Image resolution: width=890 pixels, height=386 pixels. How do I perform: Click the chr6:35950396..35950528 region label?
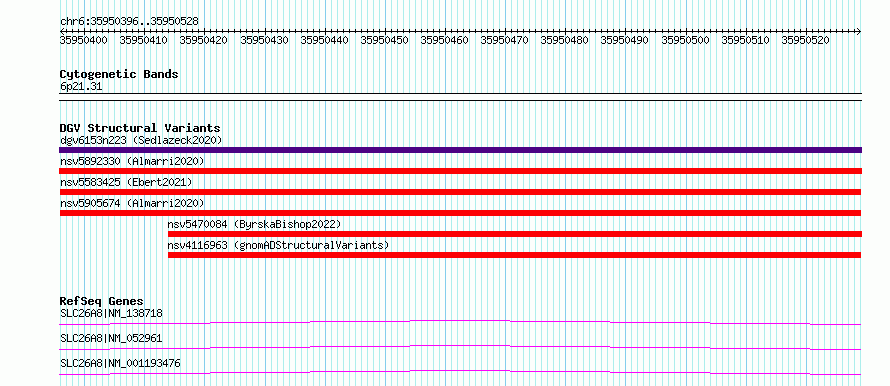pos(129,22)
